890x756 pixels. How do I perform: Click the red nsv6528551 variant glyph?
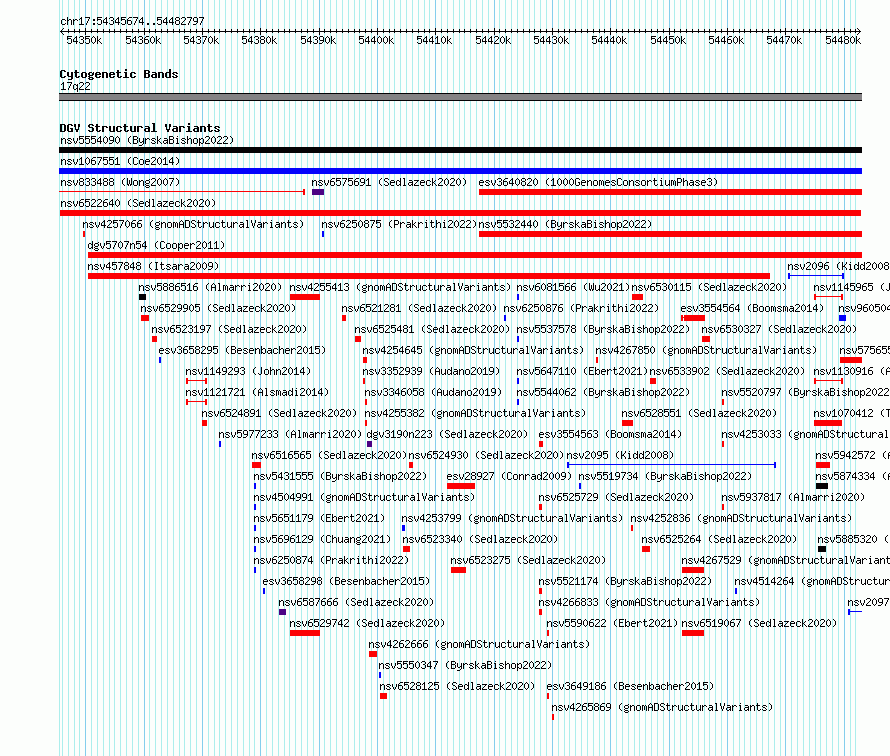(627, 423)
